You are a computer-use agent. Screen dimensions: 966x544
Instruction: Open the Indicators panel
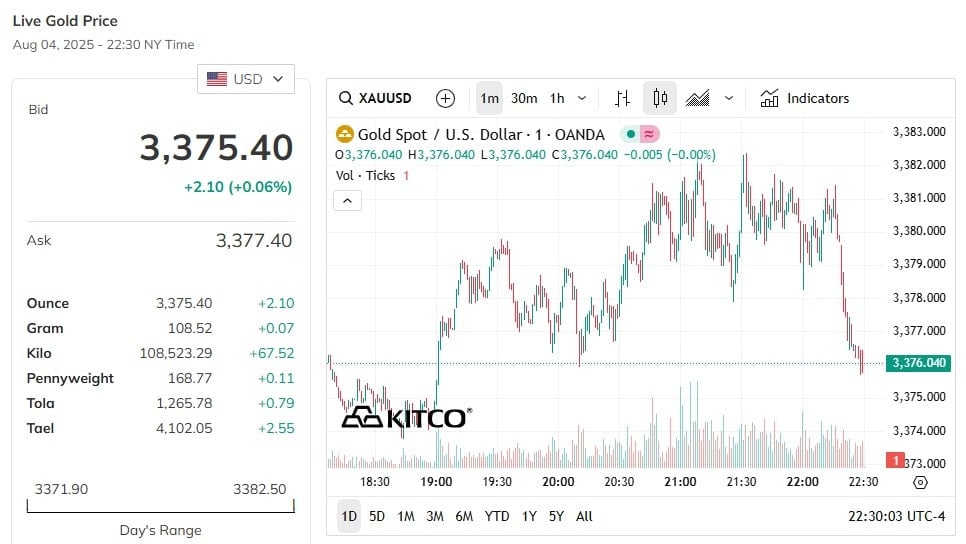click(x=804, y=99)
